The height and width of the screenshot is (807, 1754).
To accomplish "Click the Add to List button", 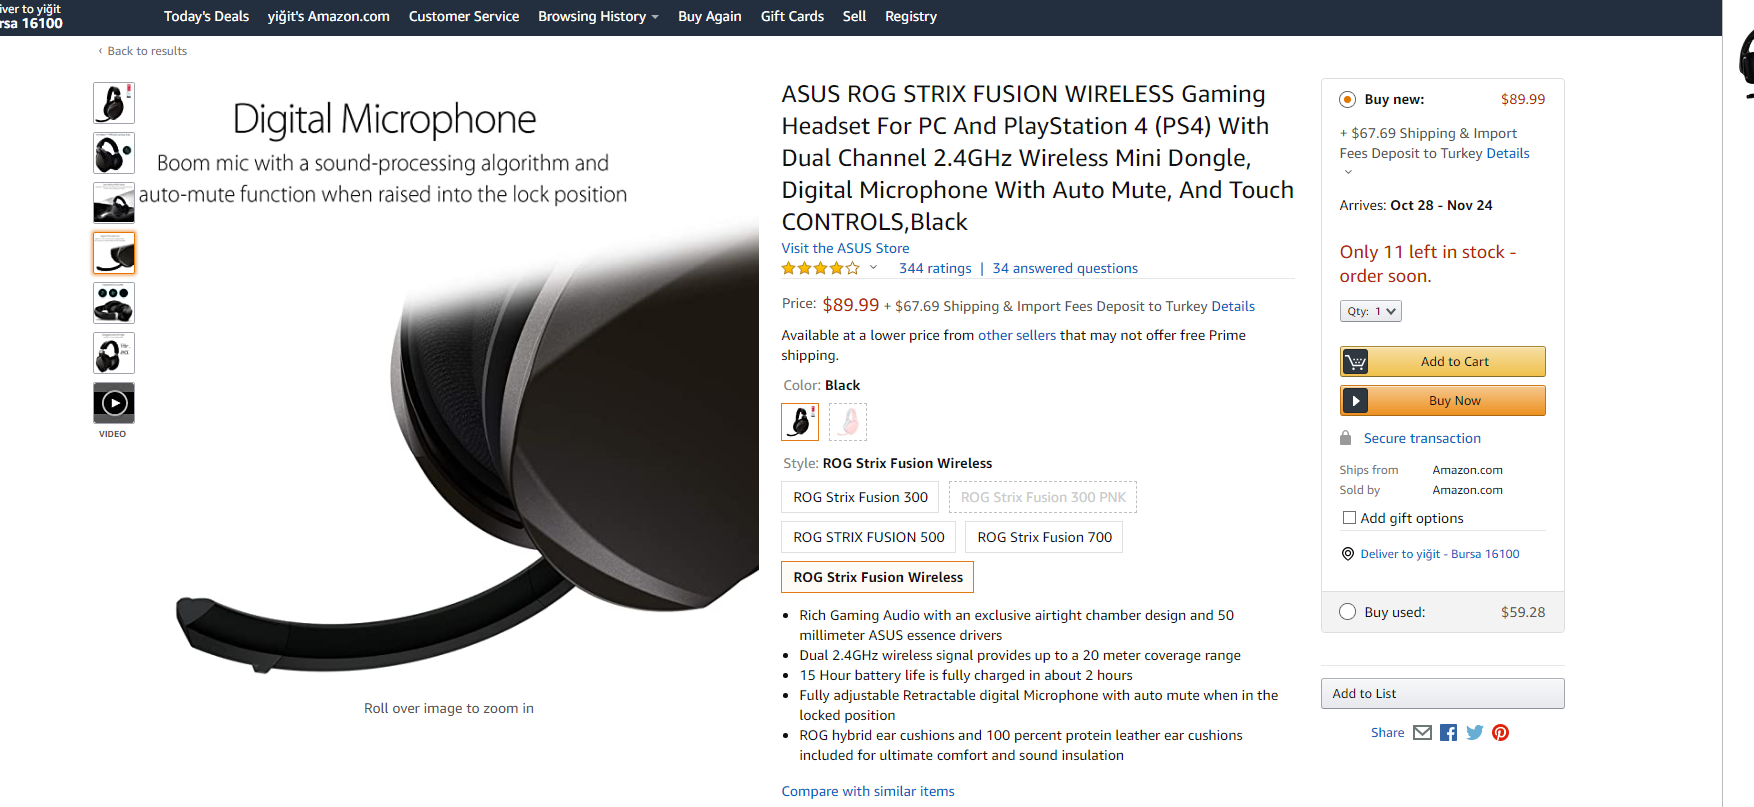I will click(x=1442, y=694).
